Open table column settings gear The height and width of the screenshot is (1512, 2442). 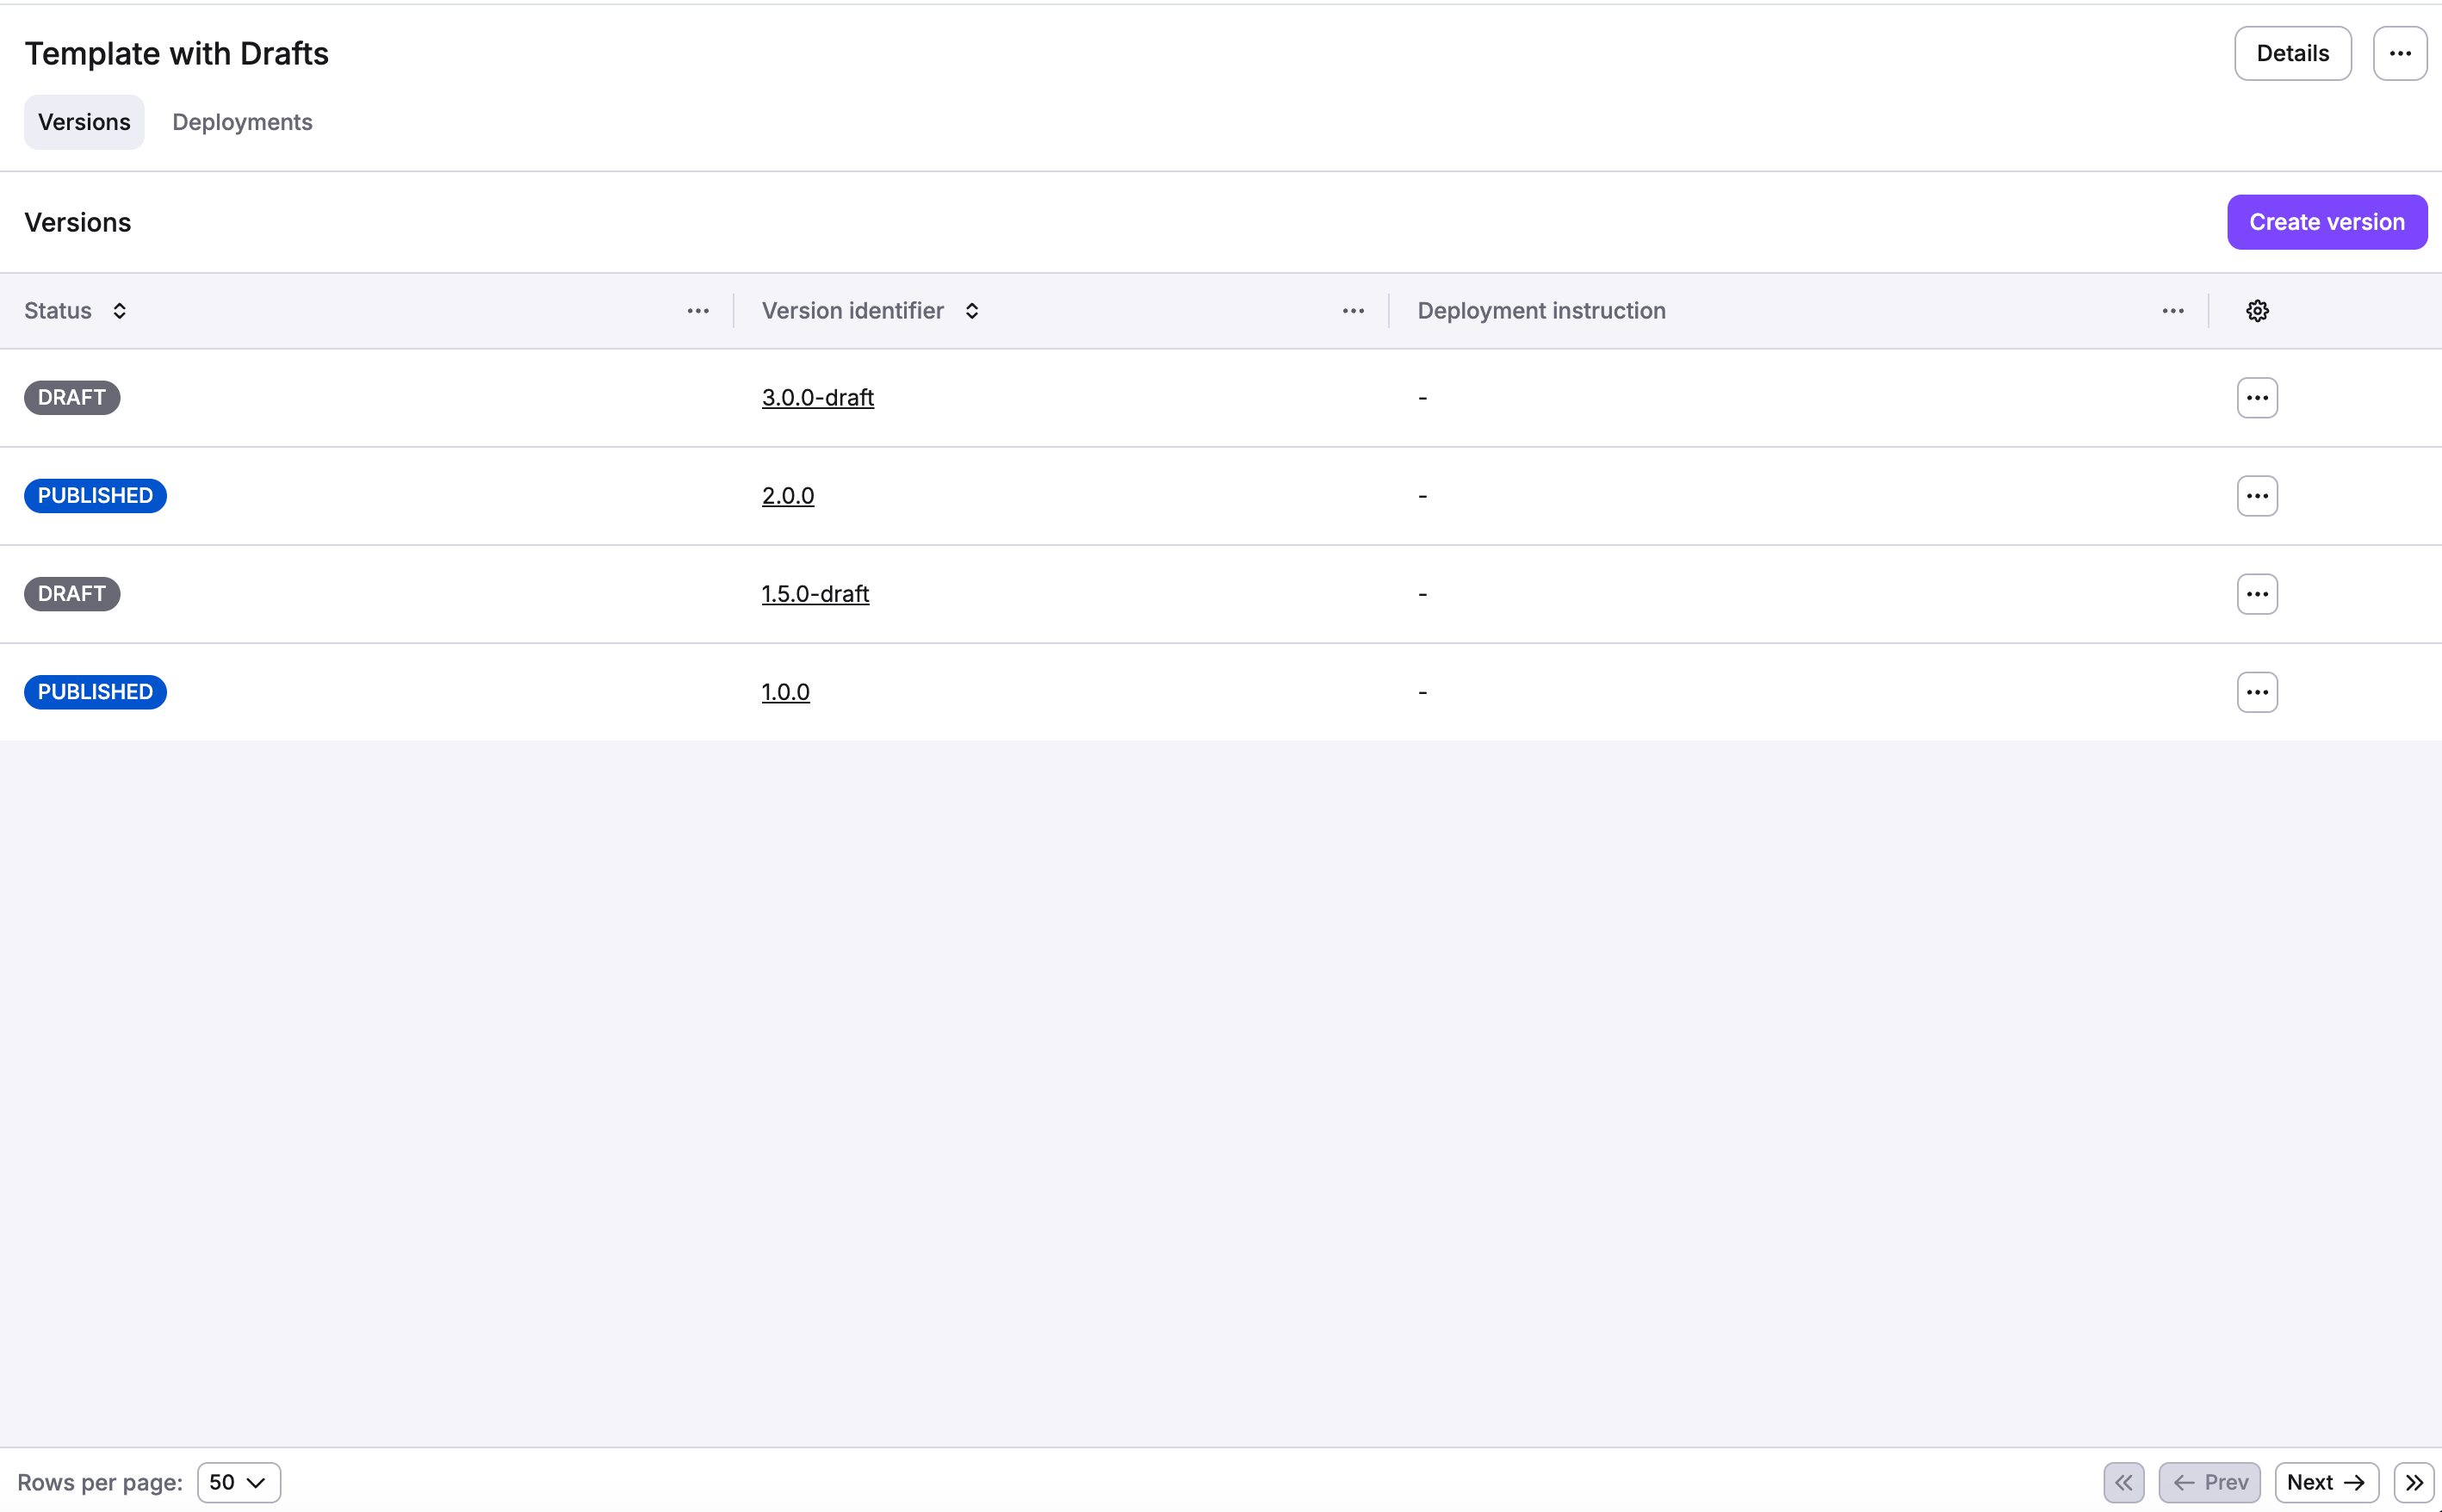[x=2257, y=311]
